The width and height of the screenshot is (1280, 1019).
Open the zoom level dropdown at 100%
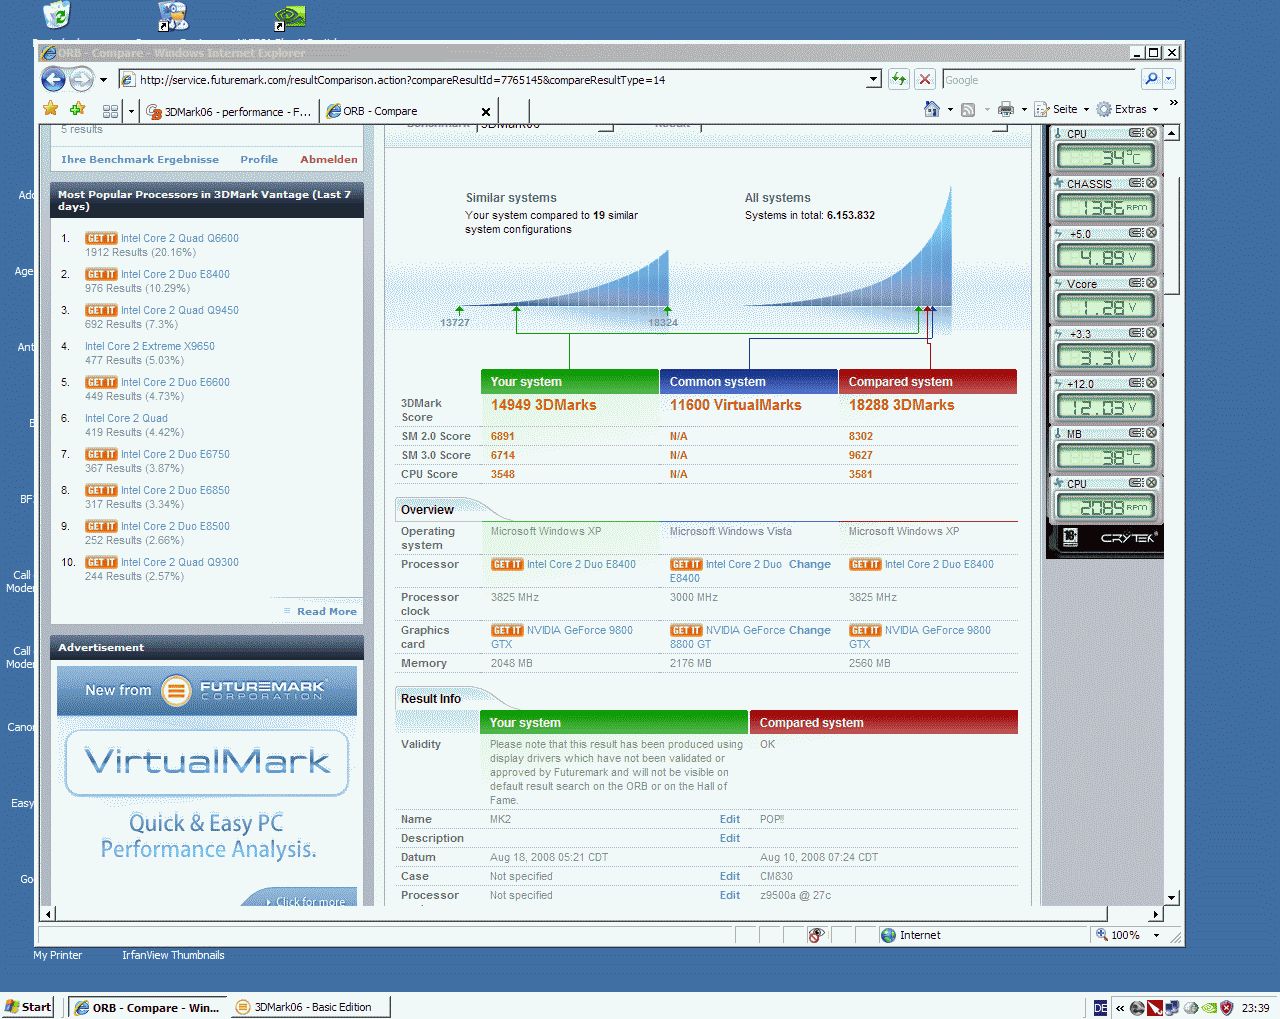coord(1157,935)
